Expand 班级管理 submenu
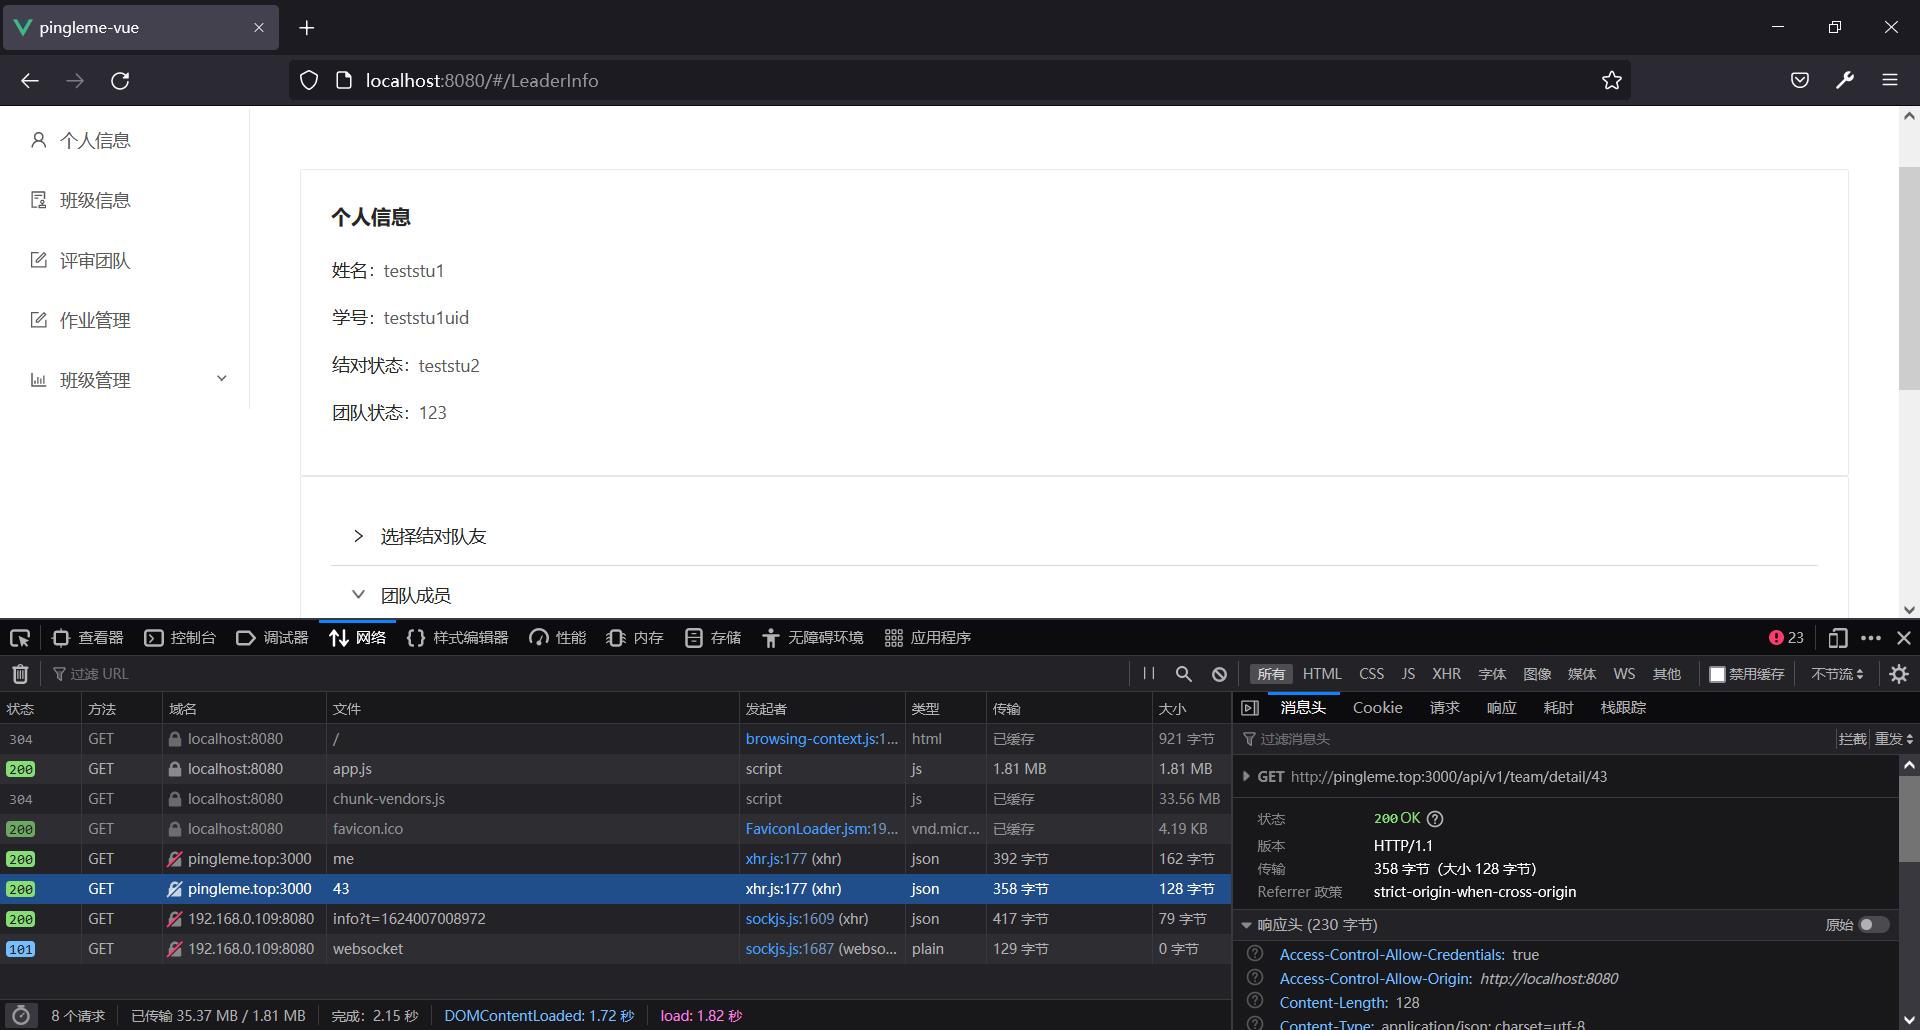The width and height of the screenshot is (1920, 1030). pyautogui.click(x=124, y=380)
